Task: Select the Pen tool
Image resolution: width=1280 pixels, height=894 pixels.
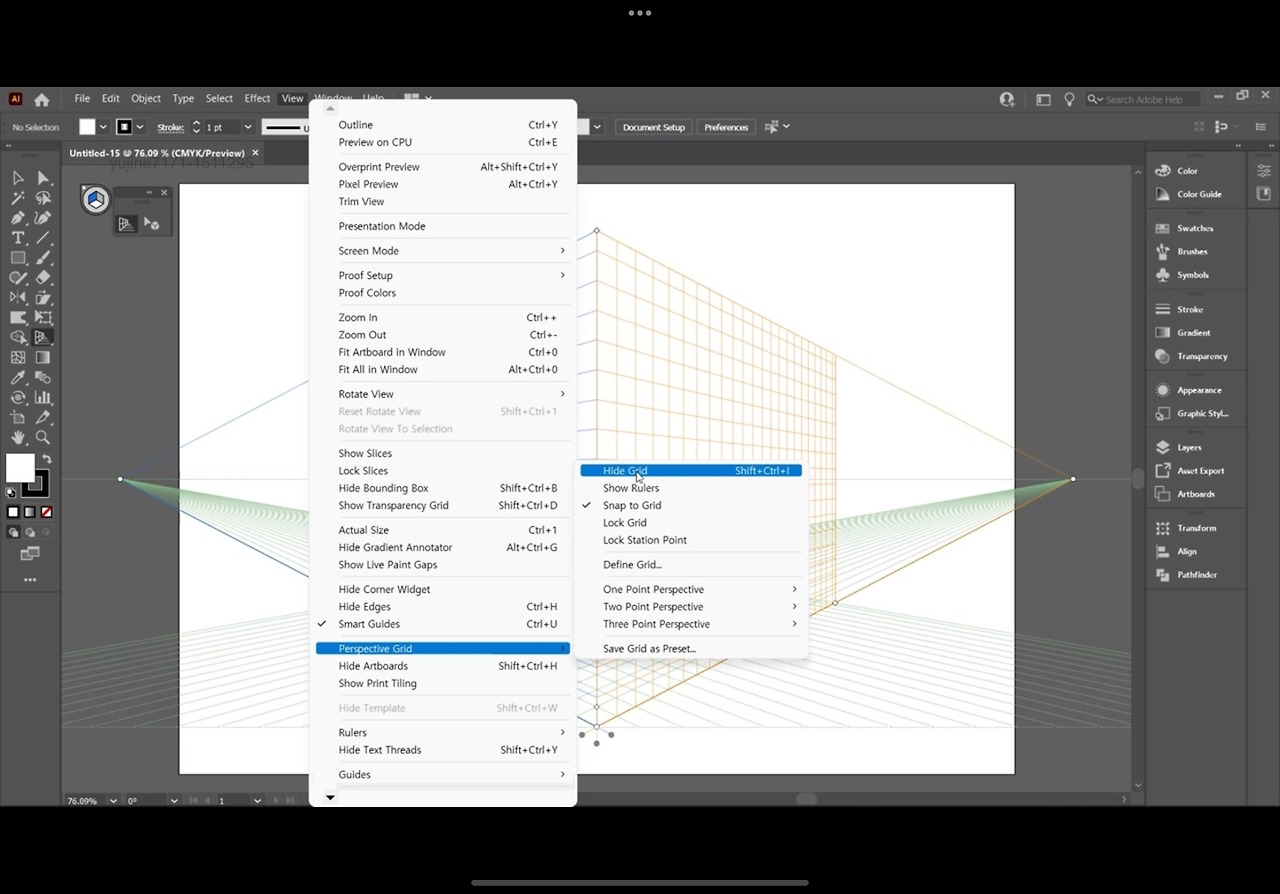Action: tap(18, 218)
